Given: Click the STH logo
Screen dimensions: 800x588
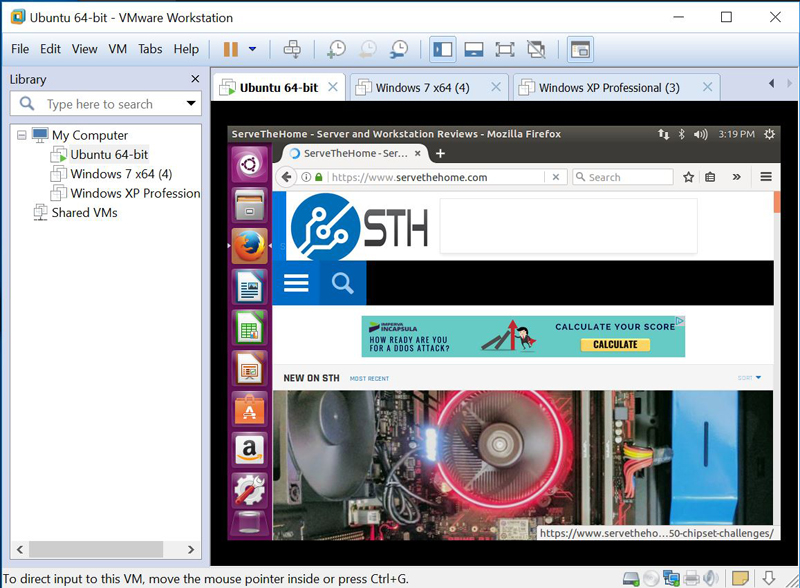Looking at the screenshot, I should tap(359, 227).
